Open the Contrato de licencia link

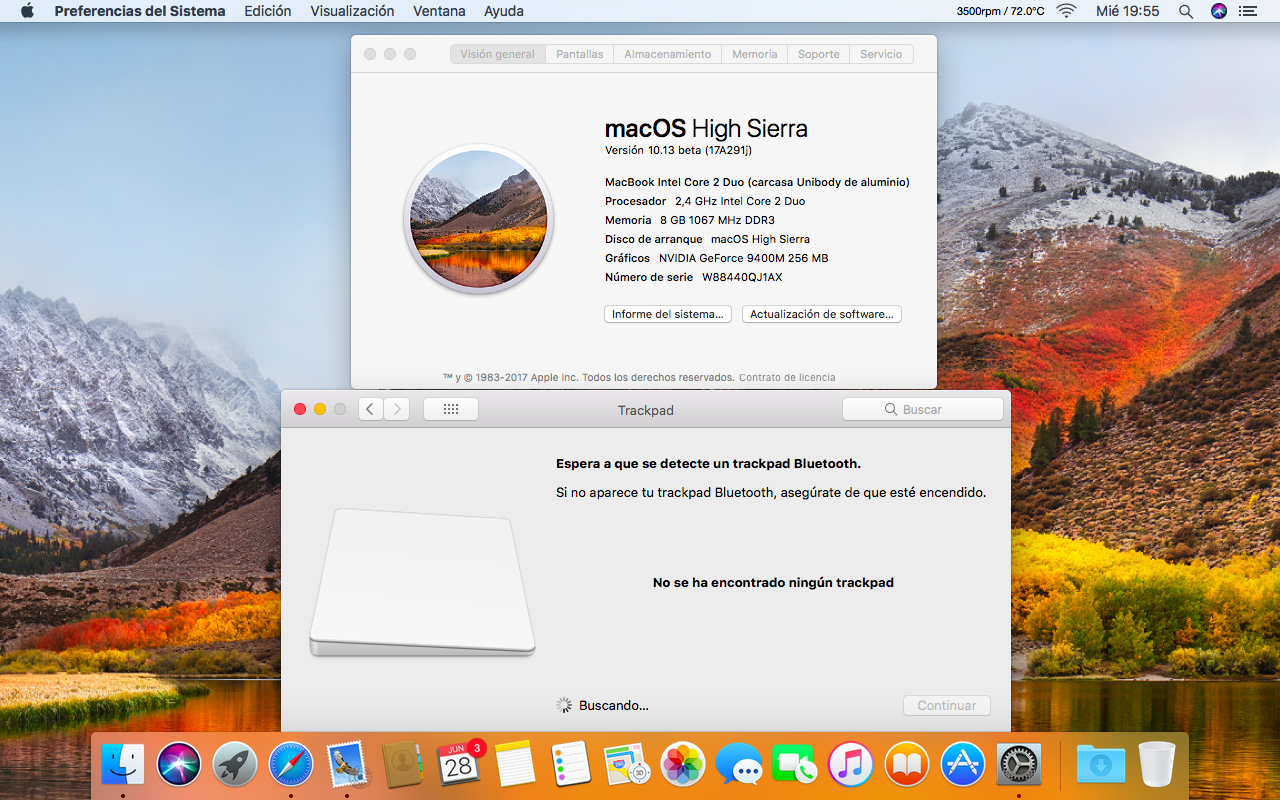click(787, 377)
